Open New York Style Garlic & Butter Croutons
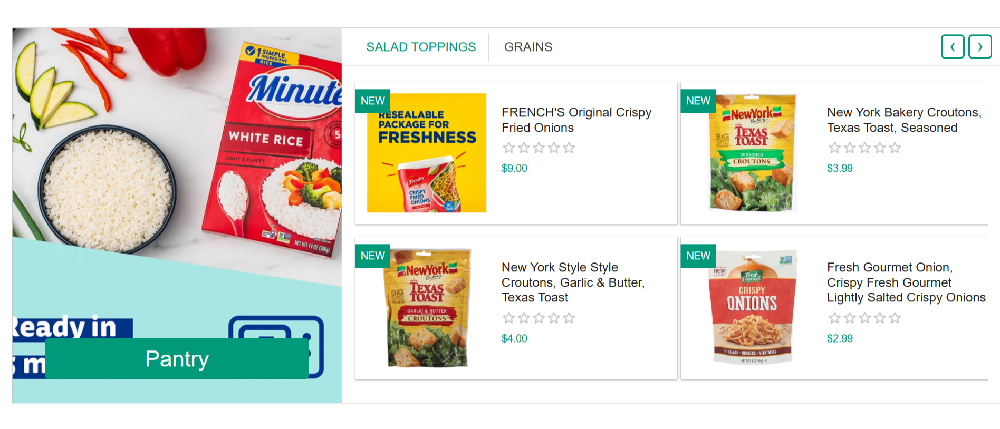Viewport: 1000px width, 429px height. (573, 282)
